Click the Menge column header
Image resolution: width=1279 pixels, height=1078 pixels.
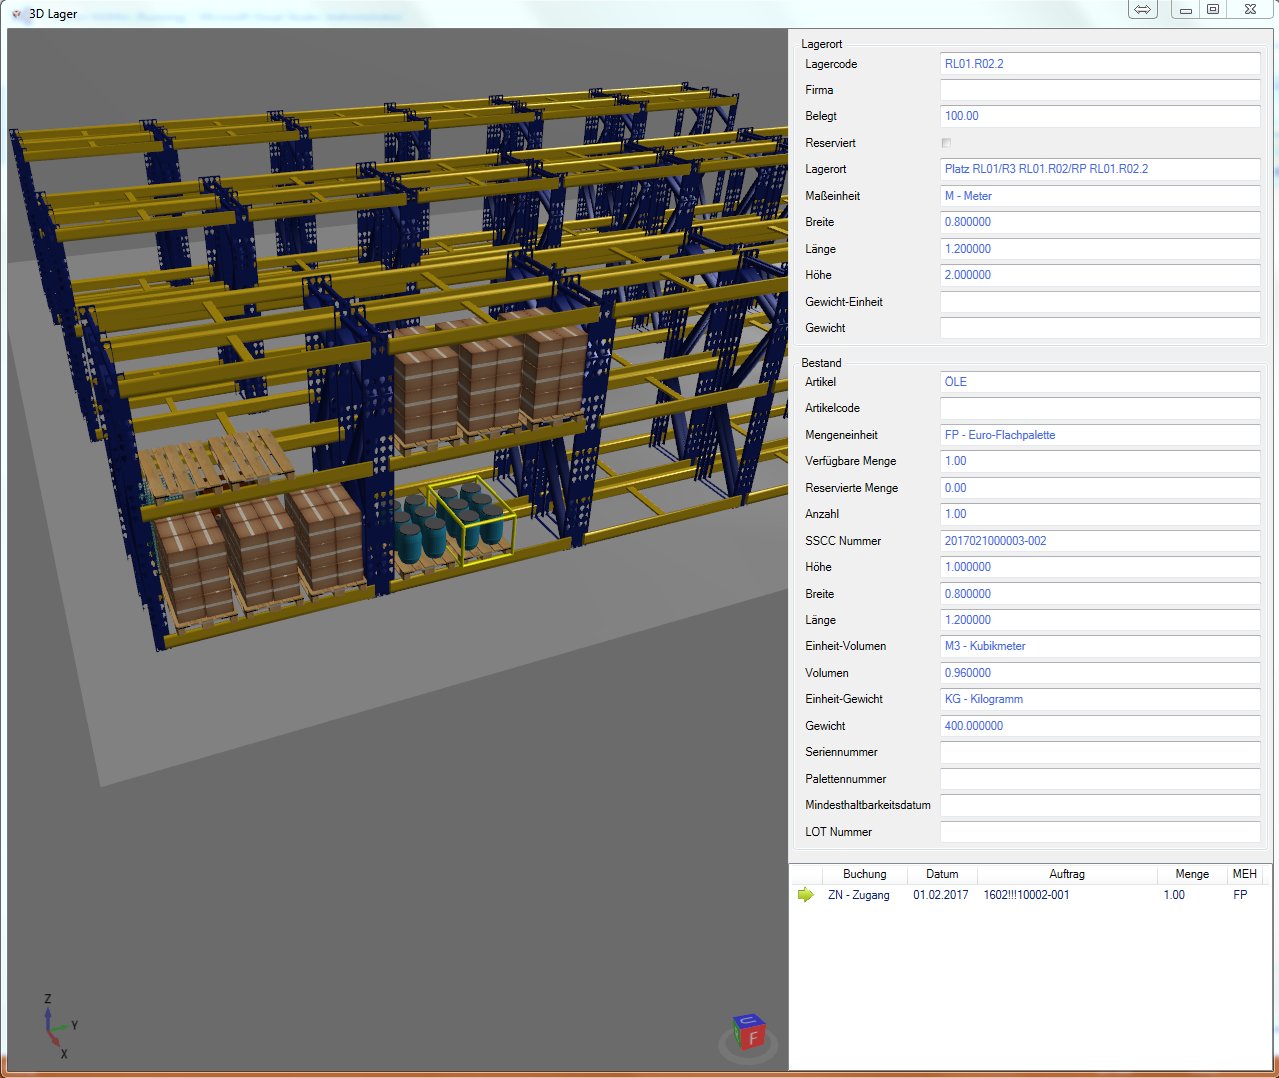(x=1191, y=874)
